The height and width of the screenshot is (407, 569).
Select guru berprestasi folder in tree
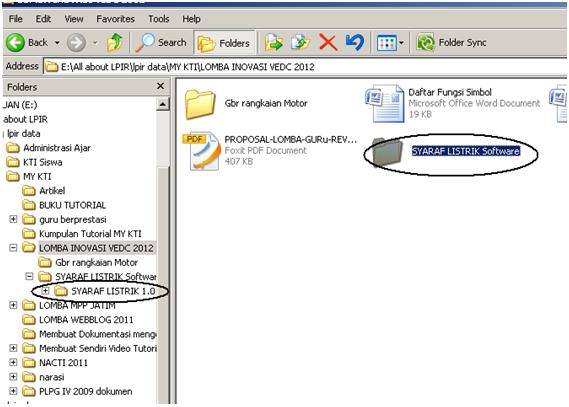(64, 219)
